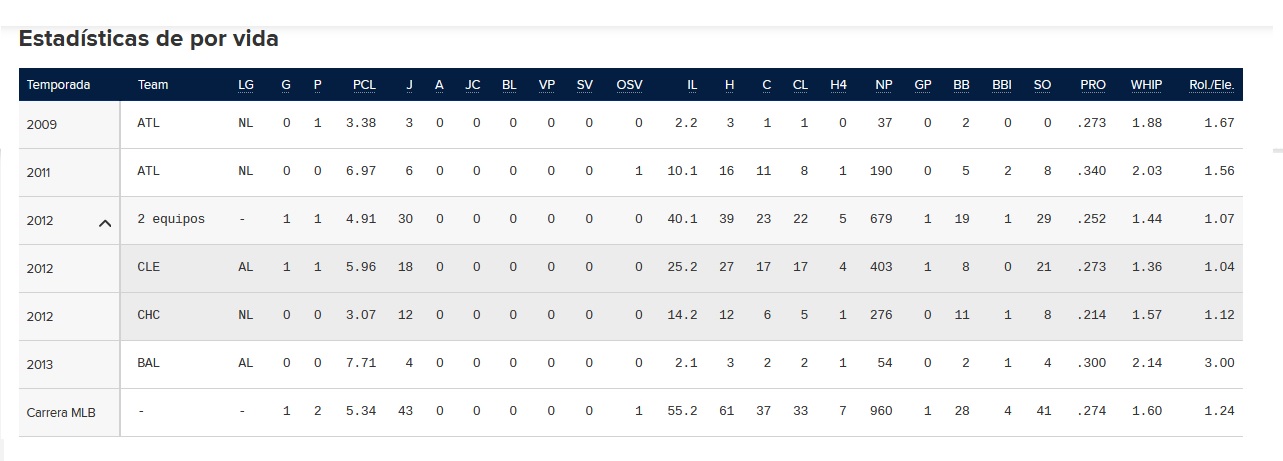Collapse the 2012 two-teams row chevron
The width and height of the screenshot is (1283, 461).
(x=105, y=223)
